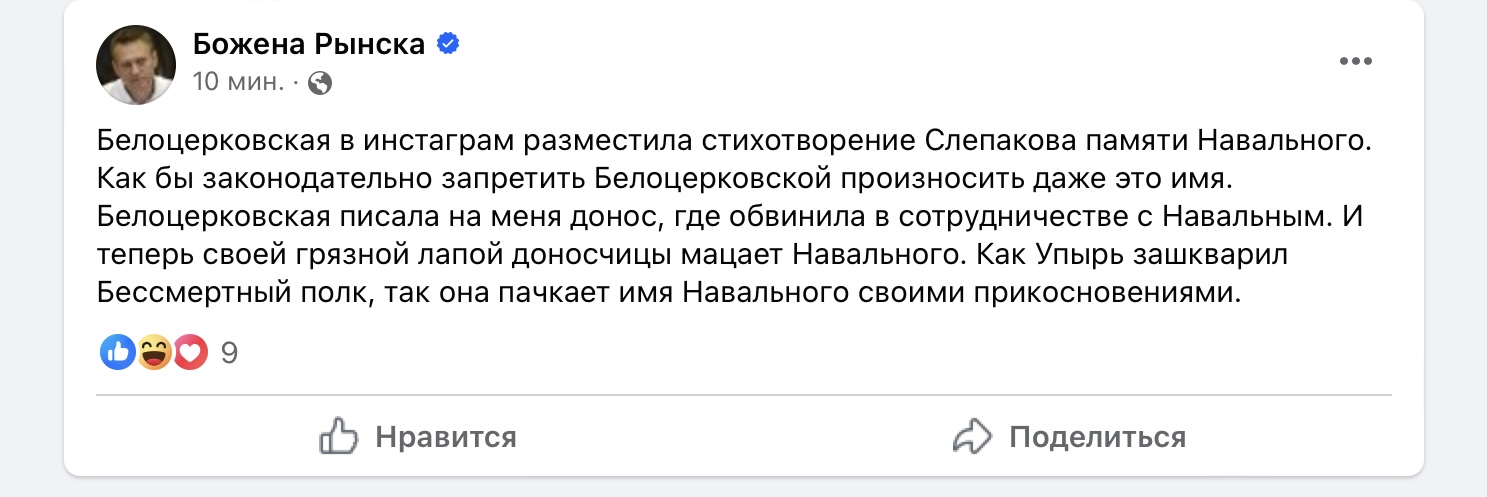
Task: Click the first post line mentioning Слепакова
Action: click(738, 141)
